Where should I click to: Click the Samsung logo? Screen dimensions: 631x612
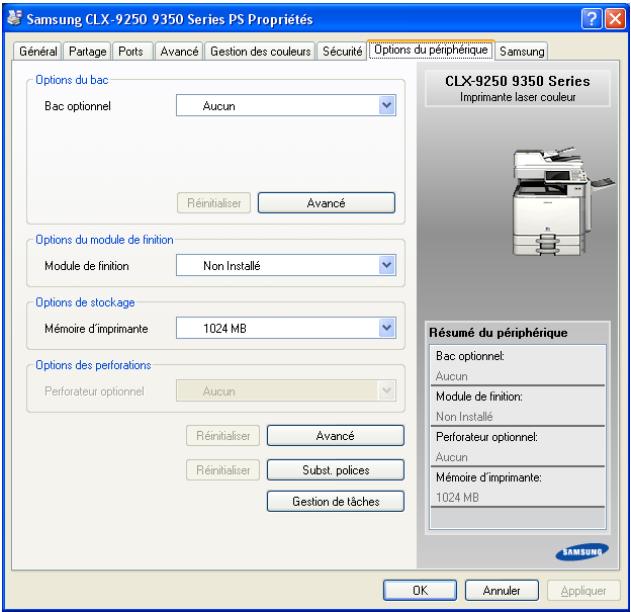(x=582, y=552)
